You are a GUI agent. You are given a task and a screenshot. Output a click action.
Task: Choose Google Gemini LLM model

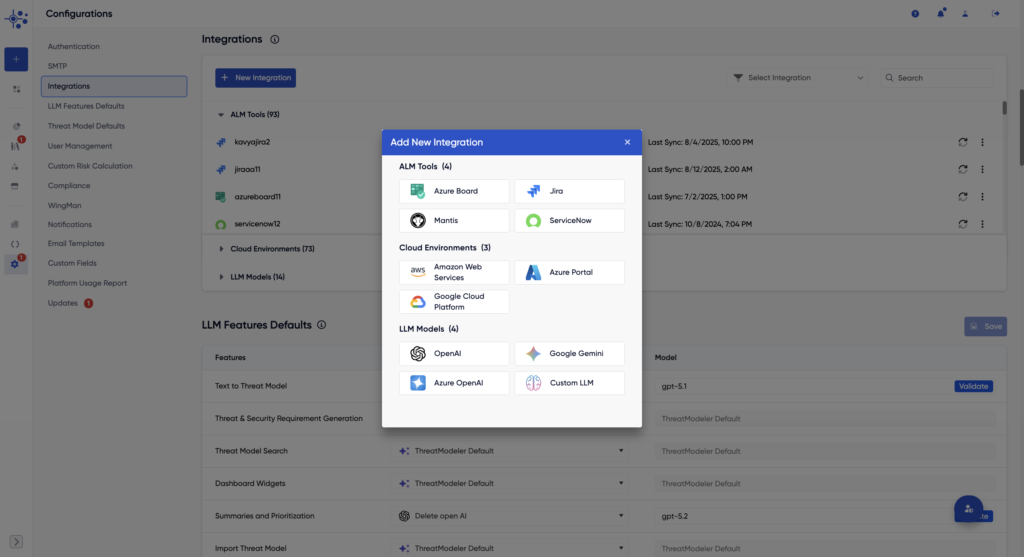[569, 354]
